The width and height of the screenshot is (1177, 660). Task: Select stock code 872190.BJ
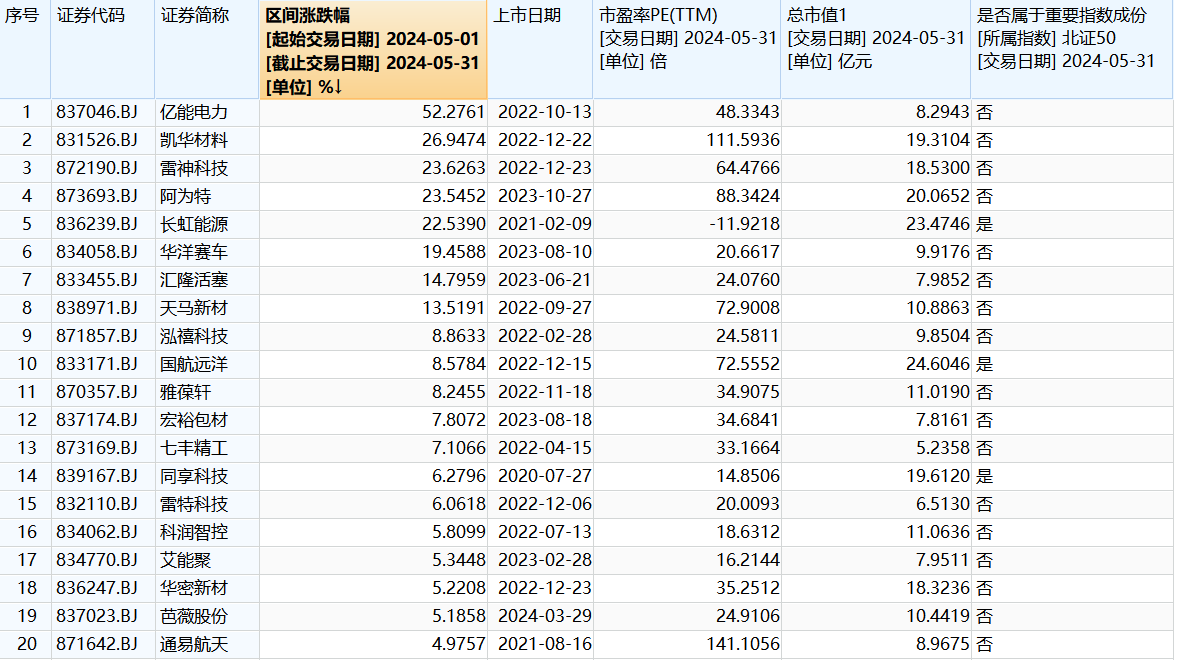click(x=97, y=168)
